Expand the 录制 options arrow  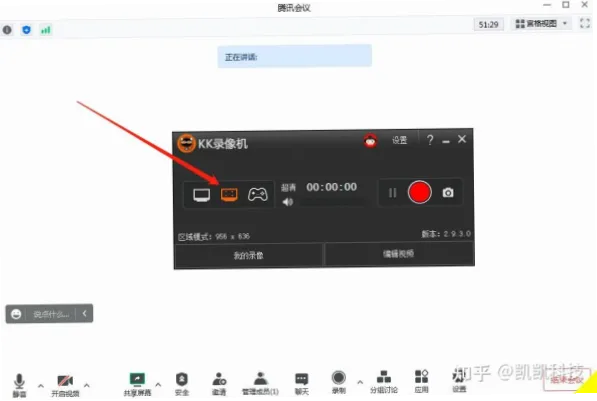(360, 382)
